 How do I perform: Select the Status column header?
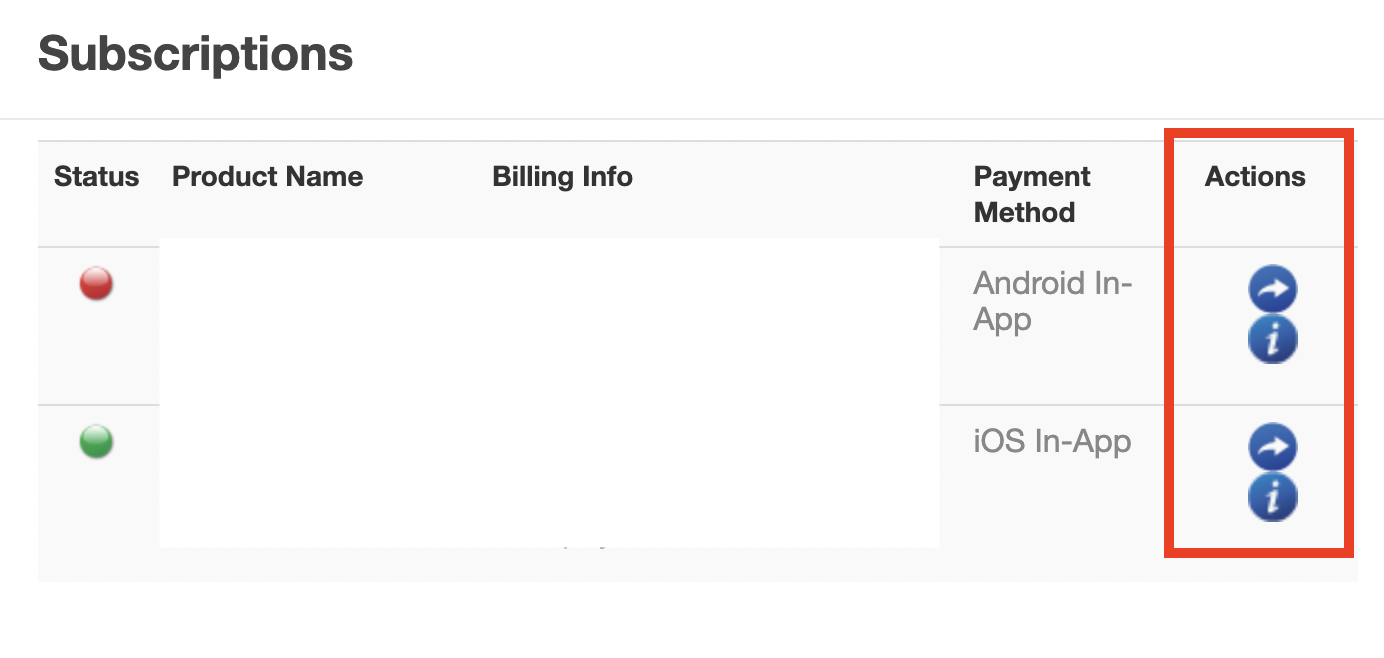(96, 177)
